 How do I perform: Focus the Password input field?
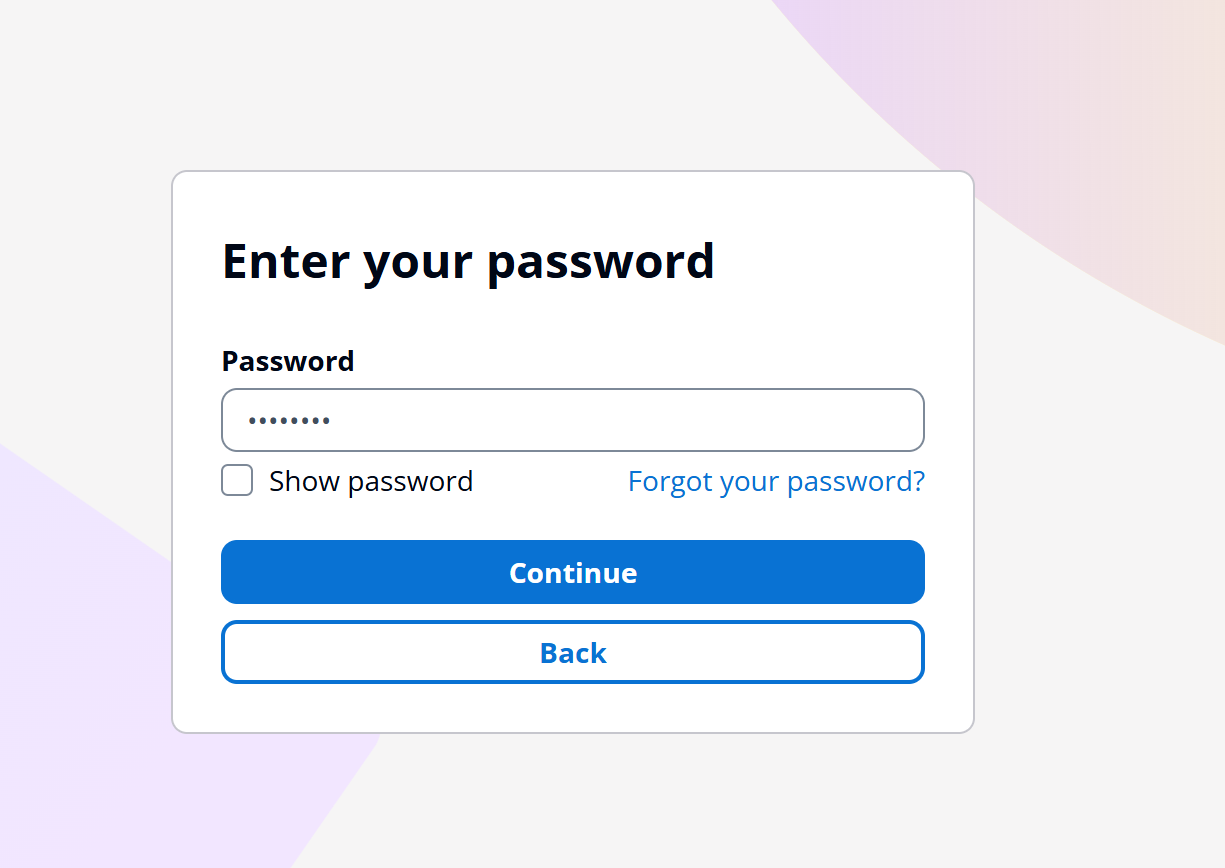[573, 420]
